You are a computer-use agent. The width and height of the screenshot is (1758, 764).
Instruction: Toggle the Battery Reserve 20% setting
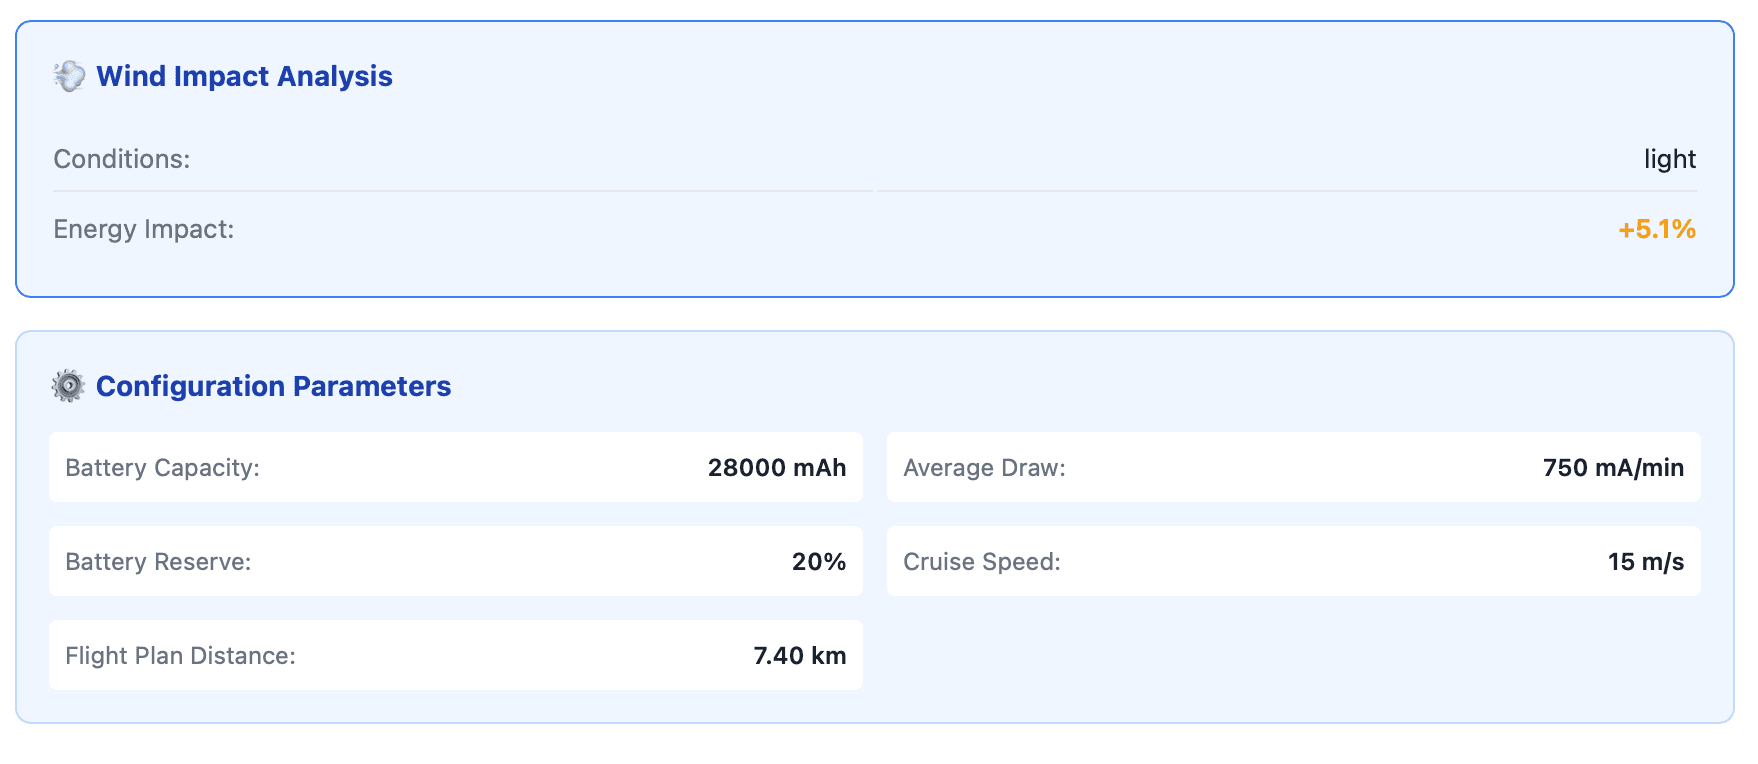[455, 561]
